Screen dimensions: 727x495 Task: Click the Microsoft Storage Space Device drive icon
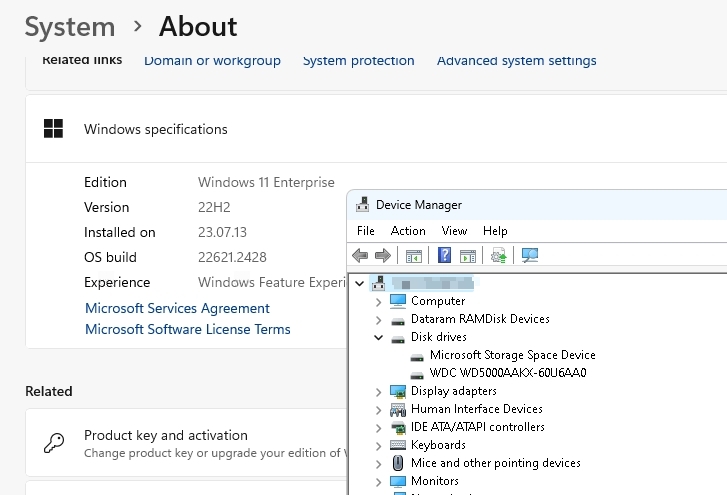click(417, 357)
